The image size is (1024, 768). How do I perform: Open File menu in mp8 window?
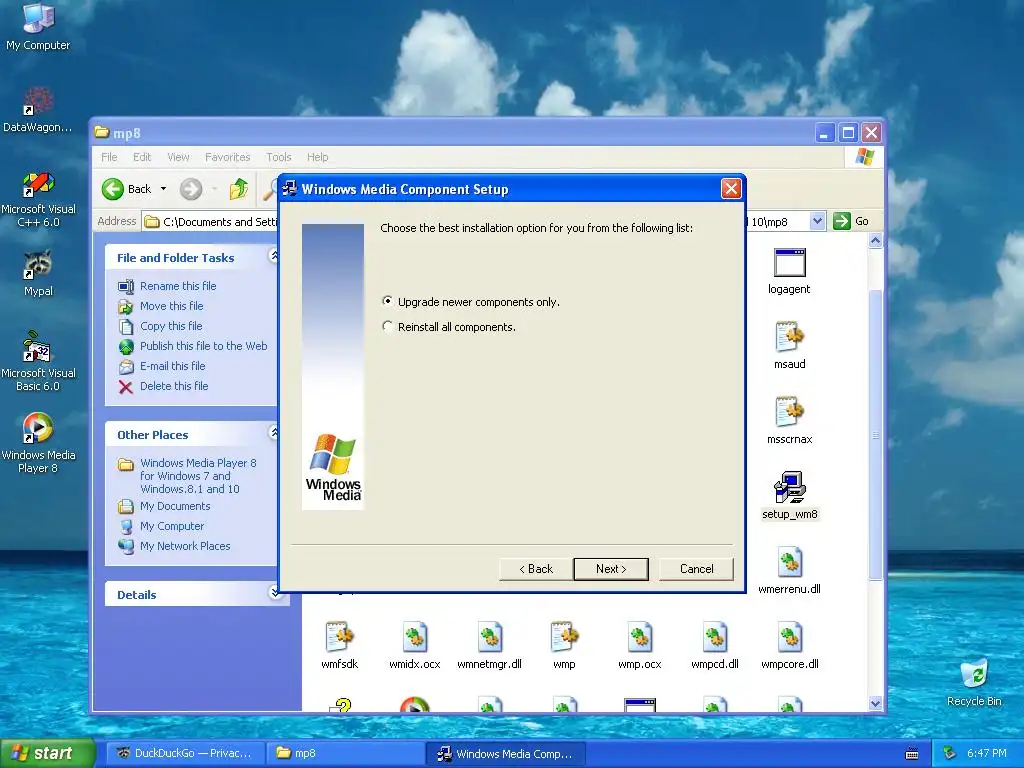pyautogui.click(x=109, y=157)
